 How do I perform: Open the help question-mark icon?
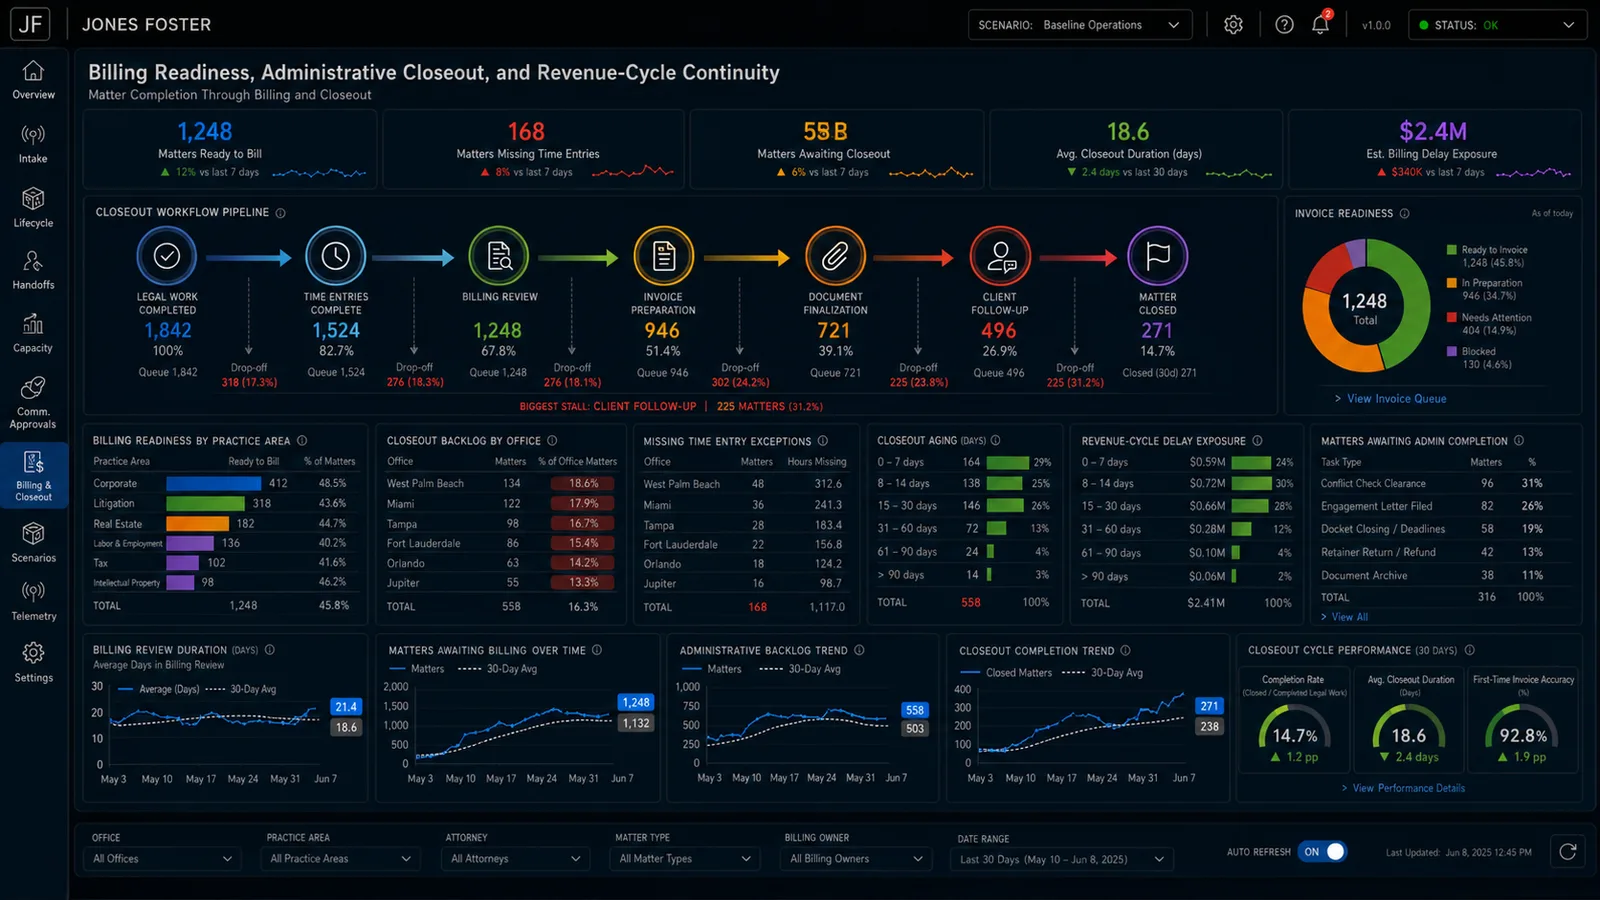click(1284, 25)
